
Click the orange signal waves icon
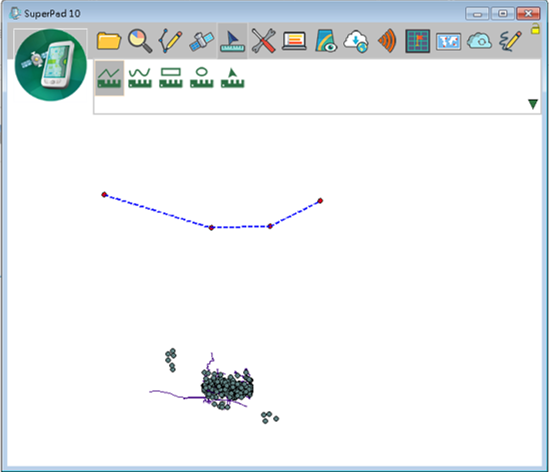coord(387,41)
